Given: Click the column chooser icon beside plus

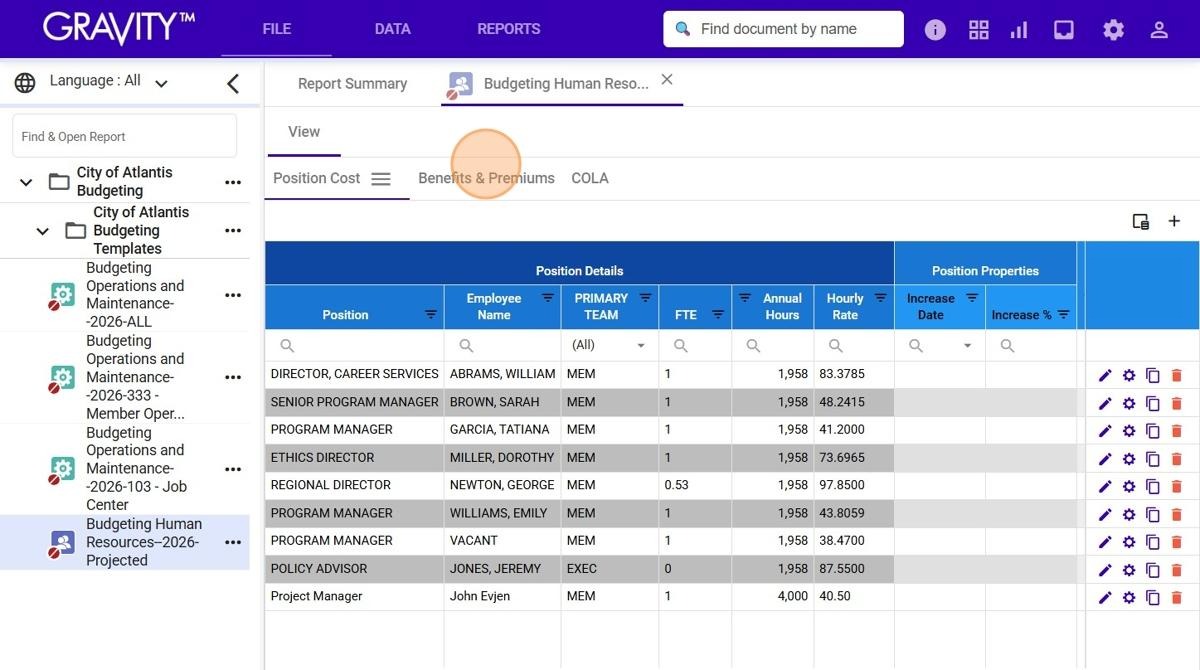Looking at the screenshot, I should 1141,221.
